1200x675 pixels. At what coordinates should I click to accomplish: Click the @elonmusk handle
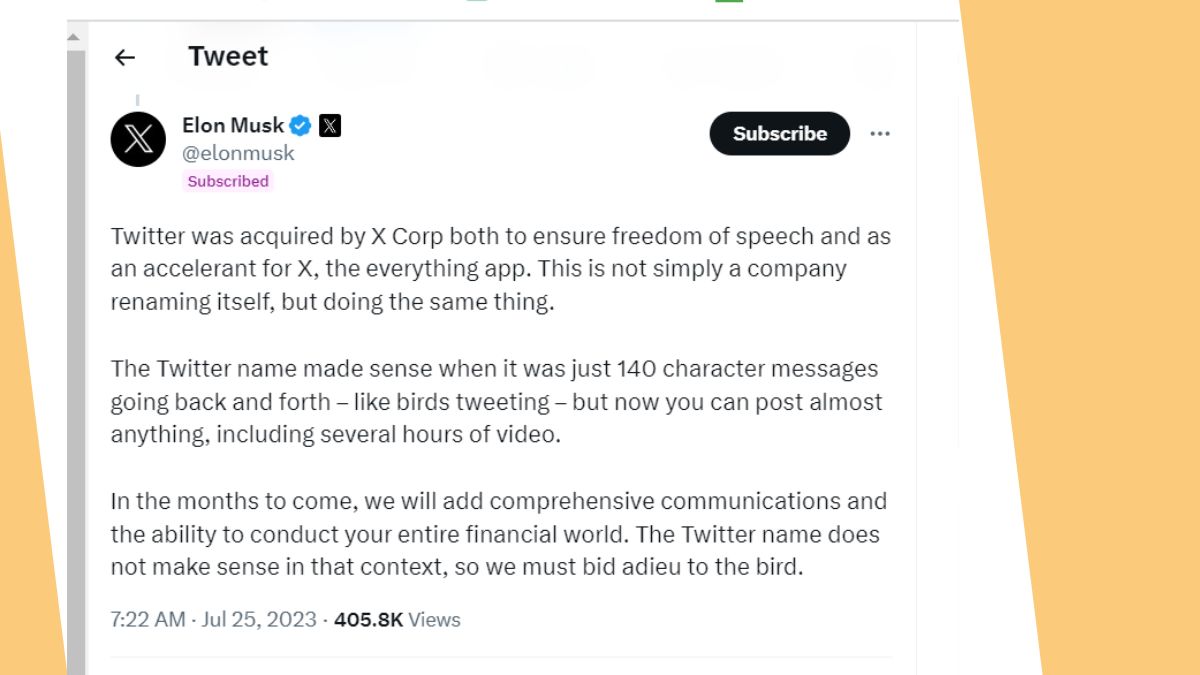(238, 153)
